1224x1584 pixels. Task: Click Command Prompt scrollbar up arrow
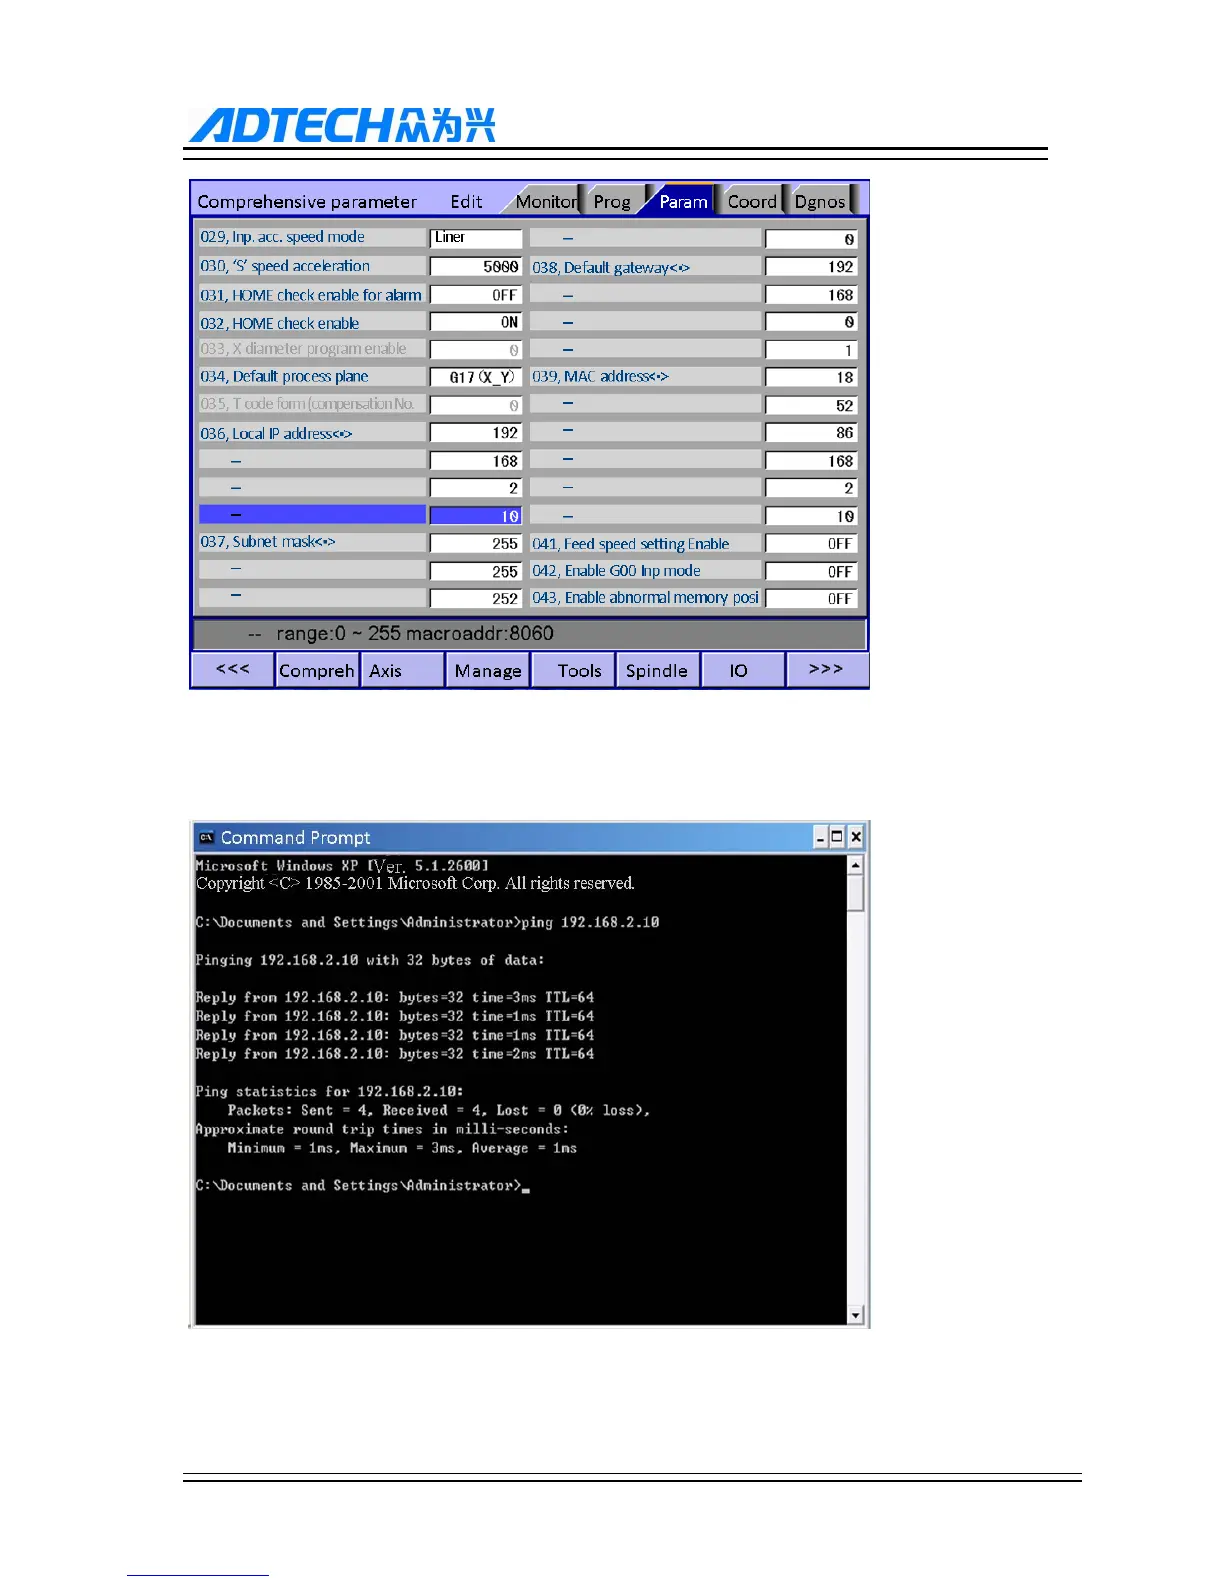(855, 864)
